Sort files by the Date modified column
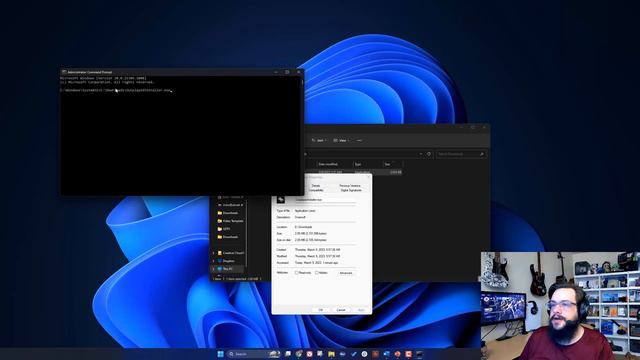This screenshot has height=360, width=640. coord(329,164)
